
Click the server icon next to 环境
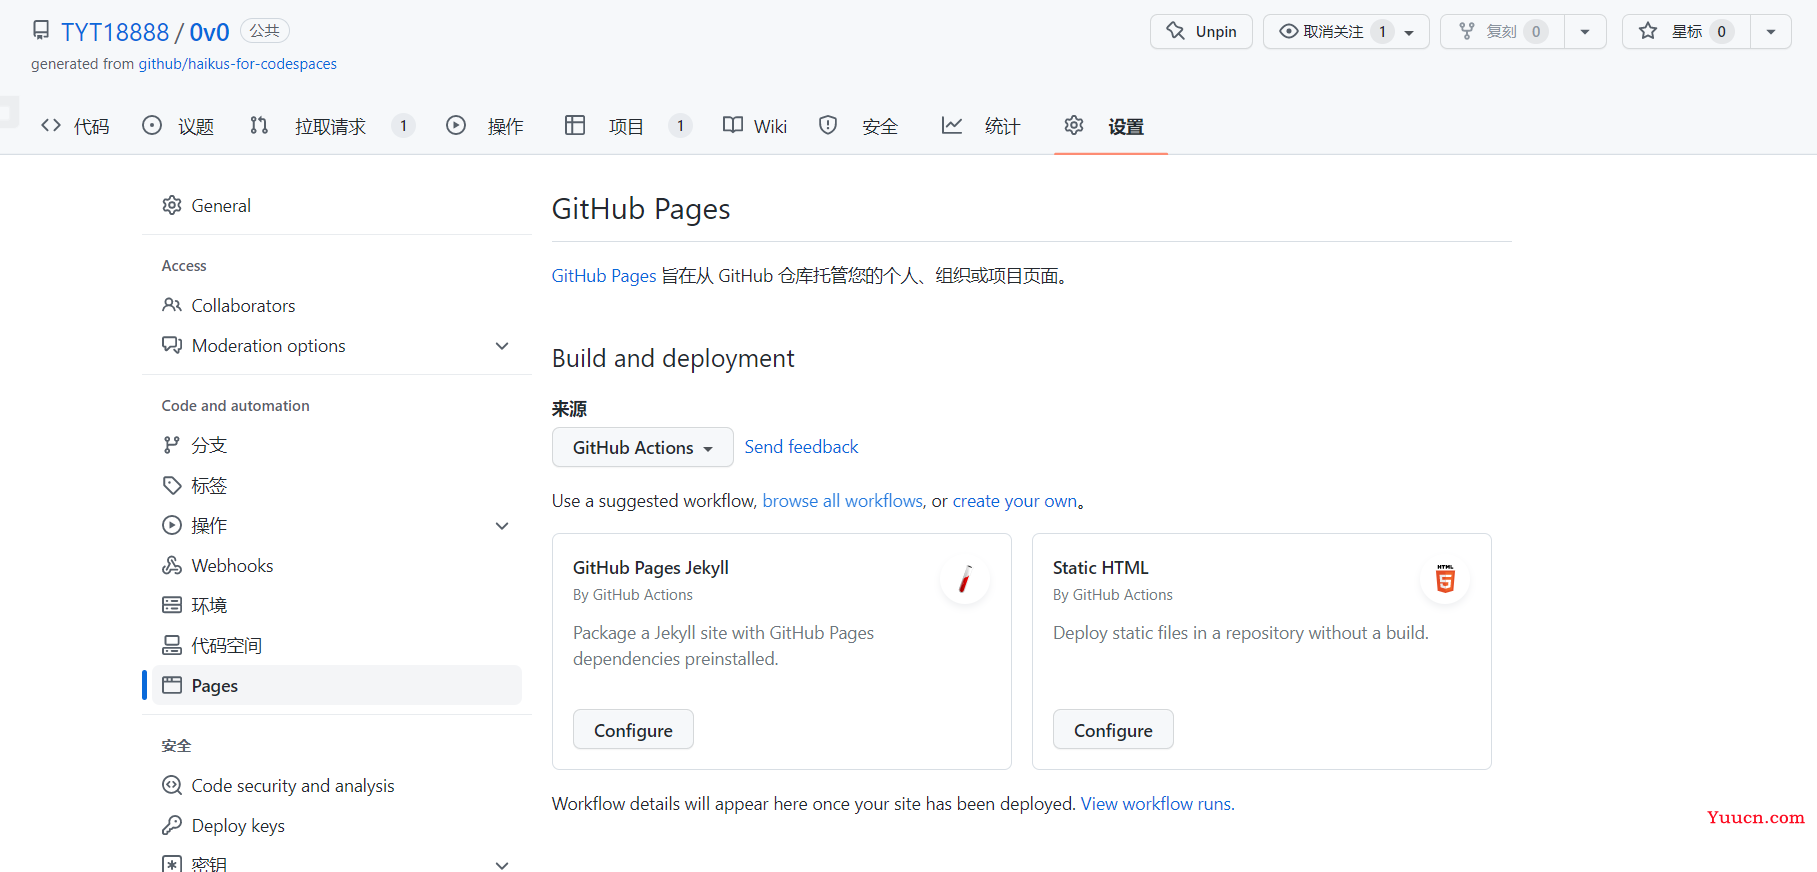172,605
